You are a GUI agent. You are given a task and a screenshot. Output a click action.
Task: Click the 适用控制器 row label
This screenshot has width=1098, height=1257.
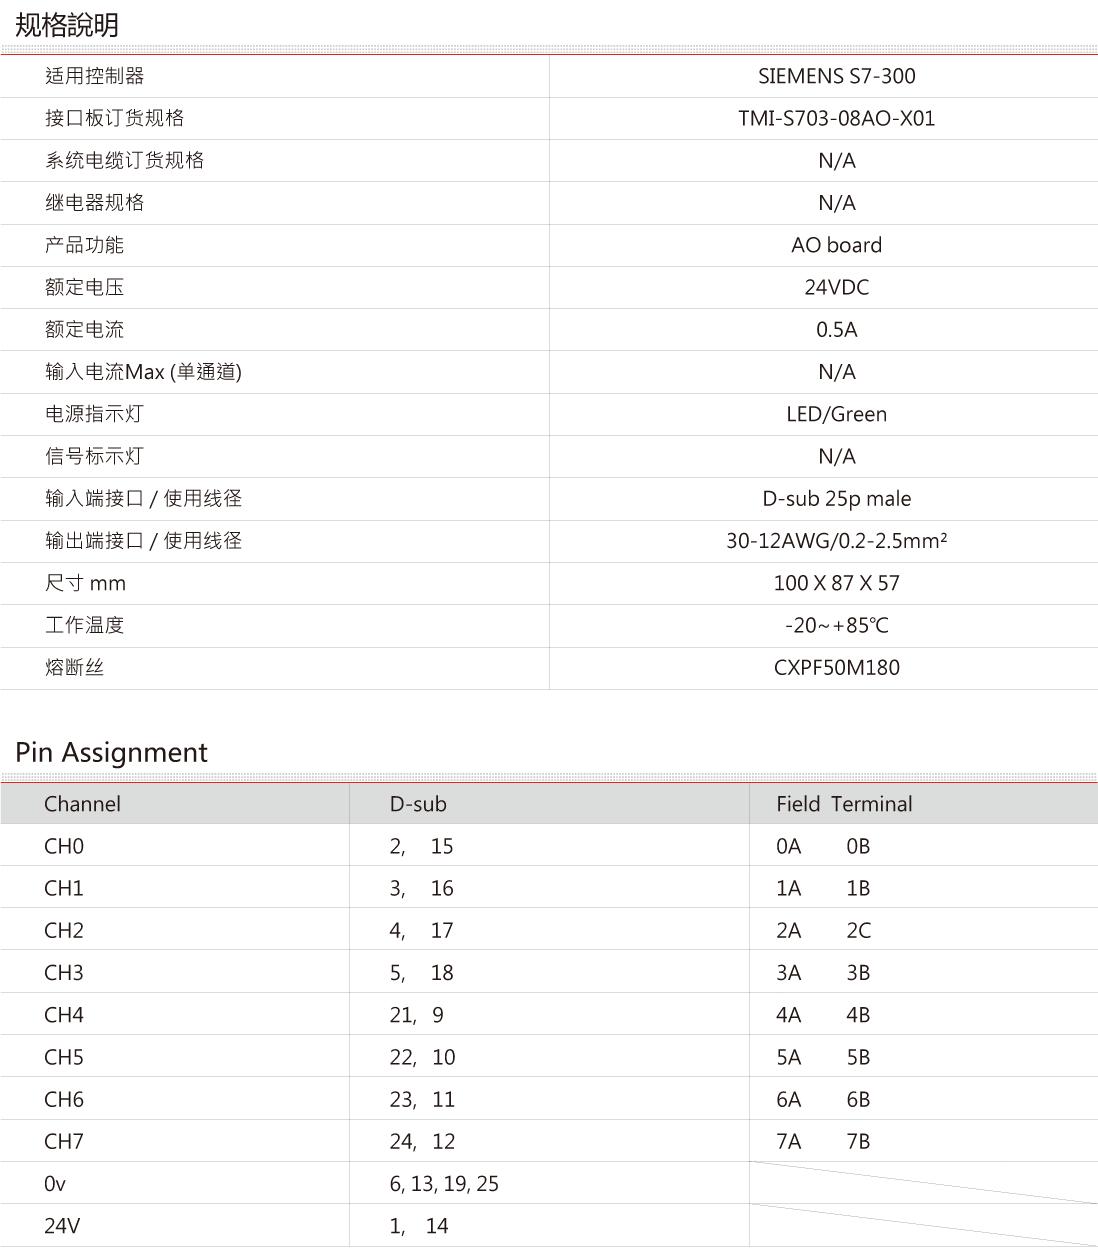coord(94,76)
